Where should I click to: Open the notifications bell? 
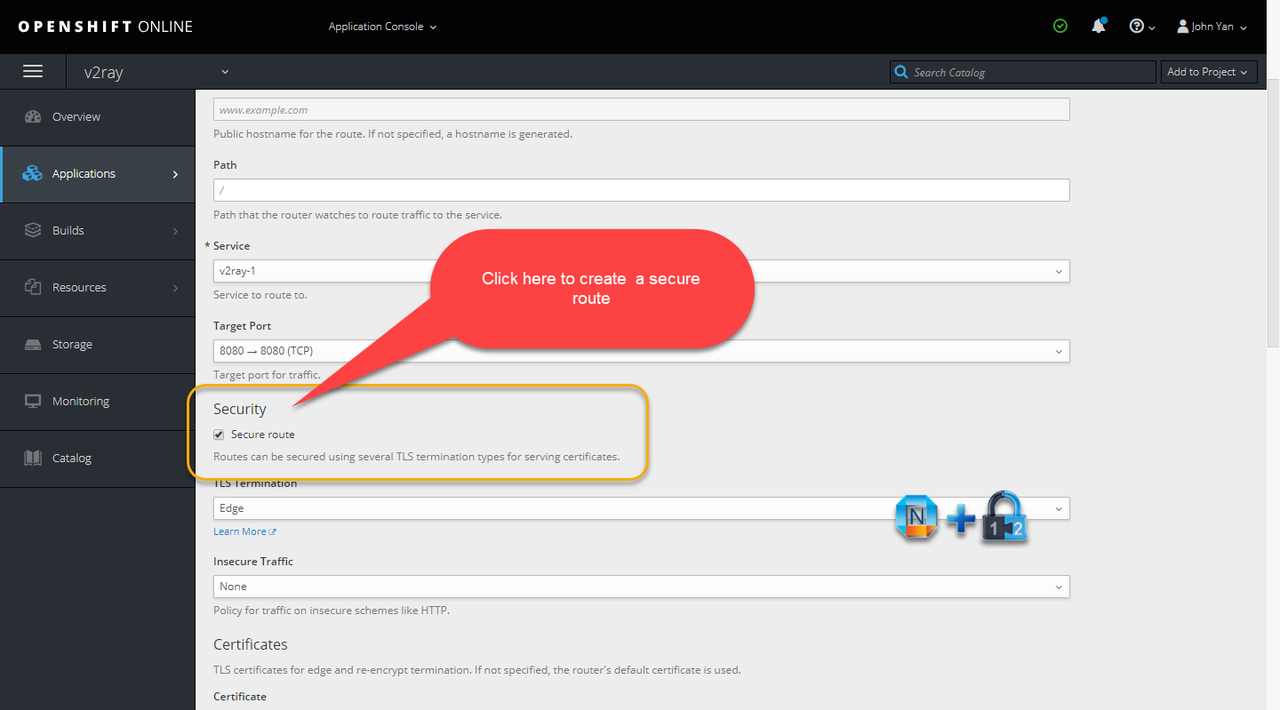pos(1098,26)
